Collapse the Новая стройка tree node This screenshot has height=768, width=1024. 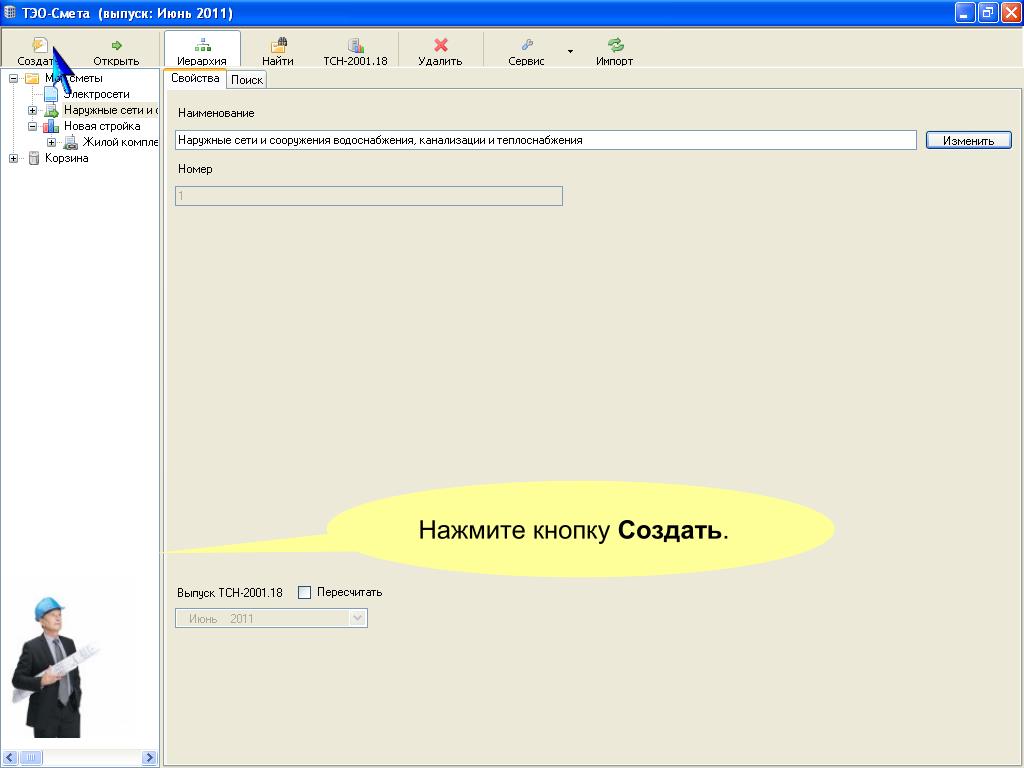[32, 126]
